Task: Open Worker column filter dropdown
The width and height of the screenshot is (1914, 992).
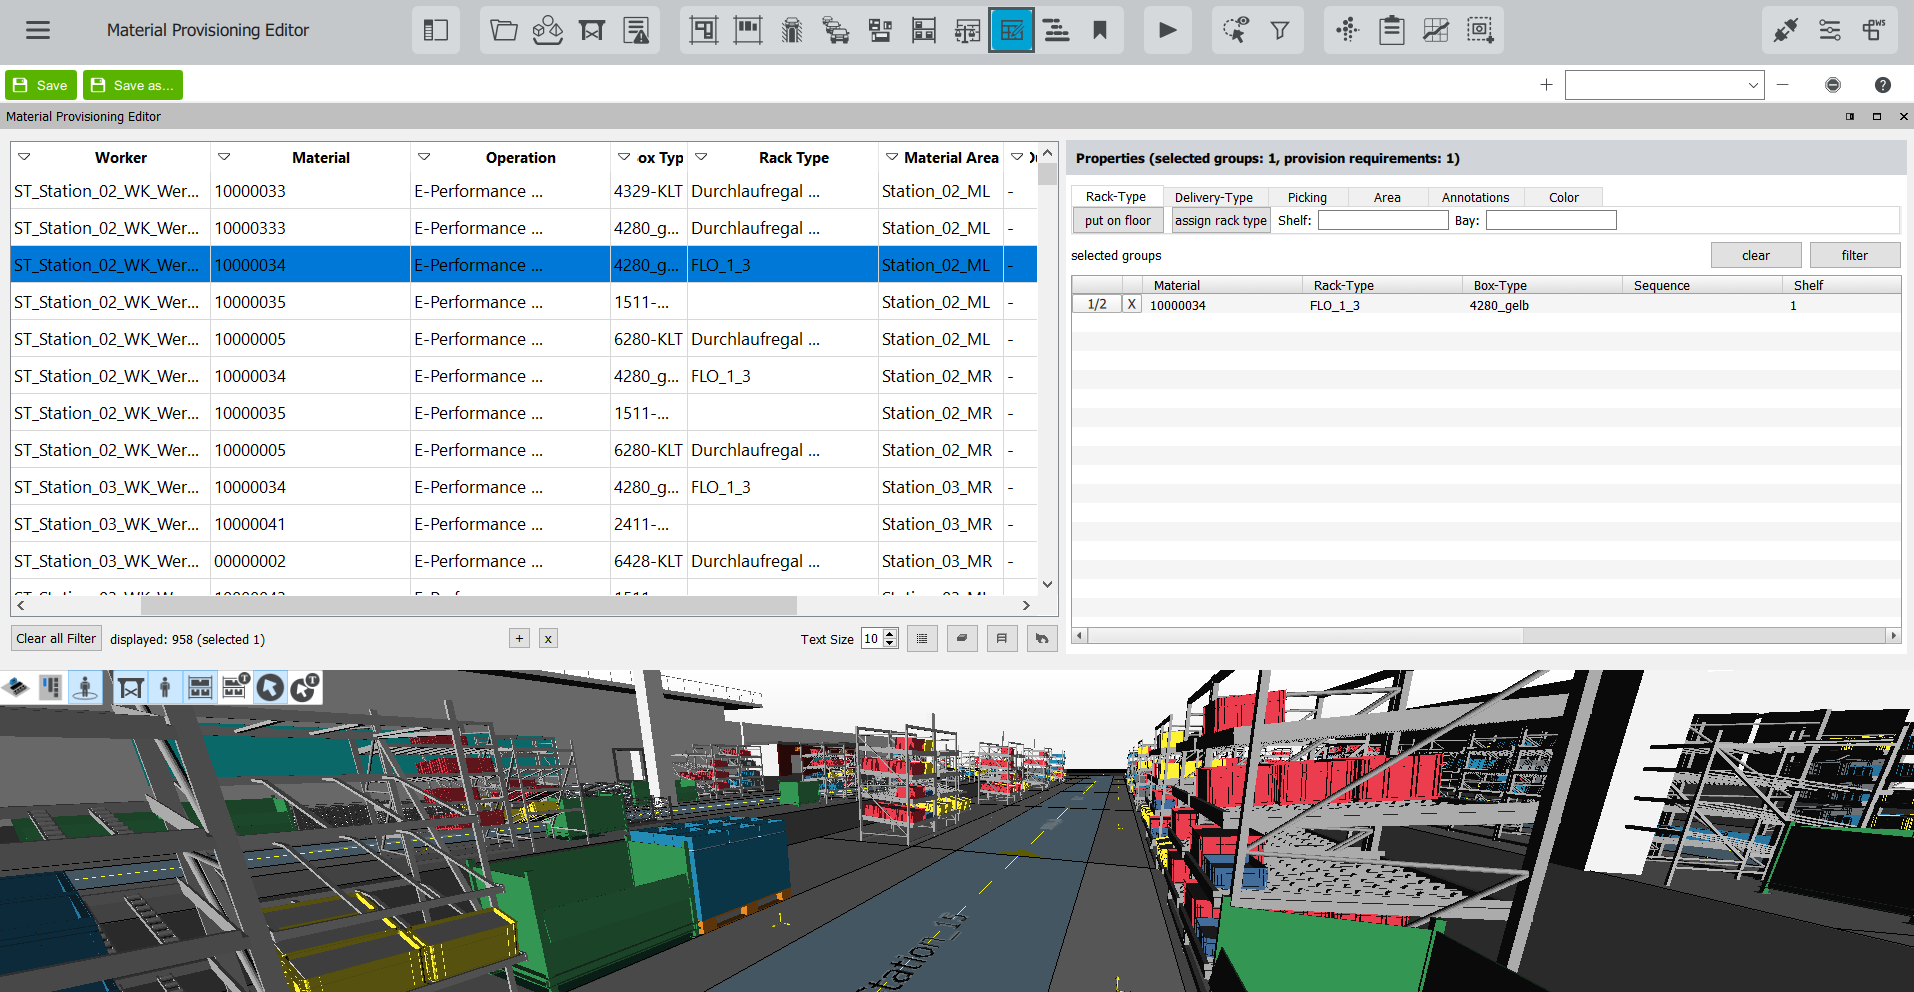Action: coord(24,157)
